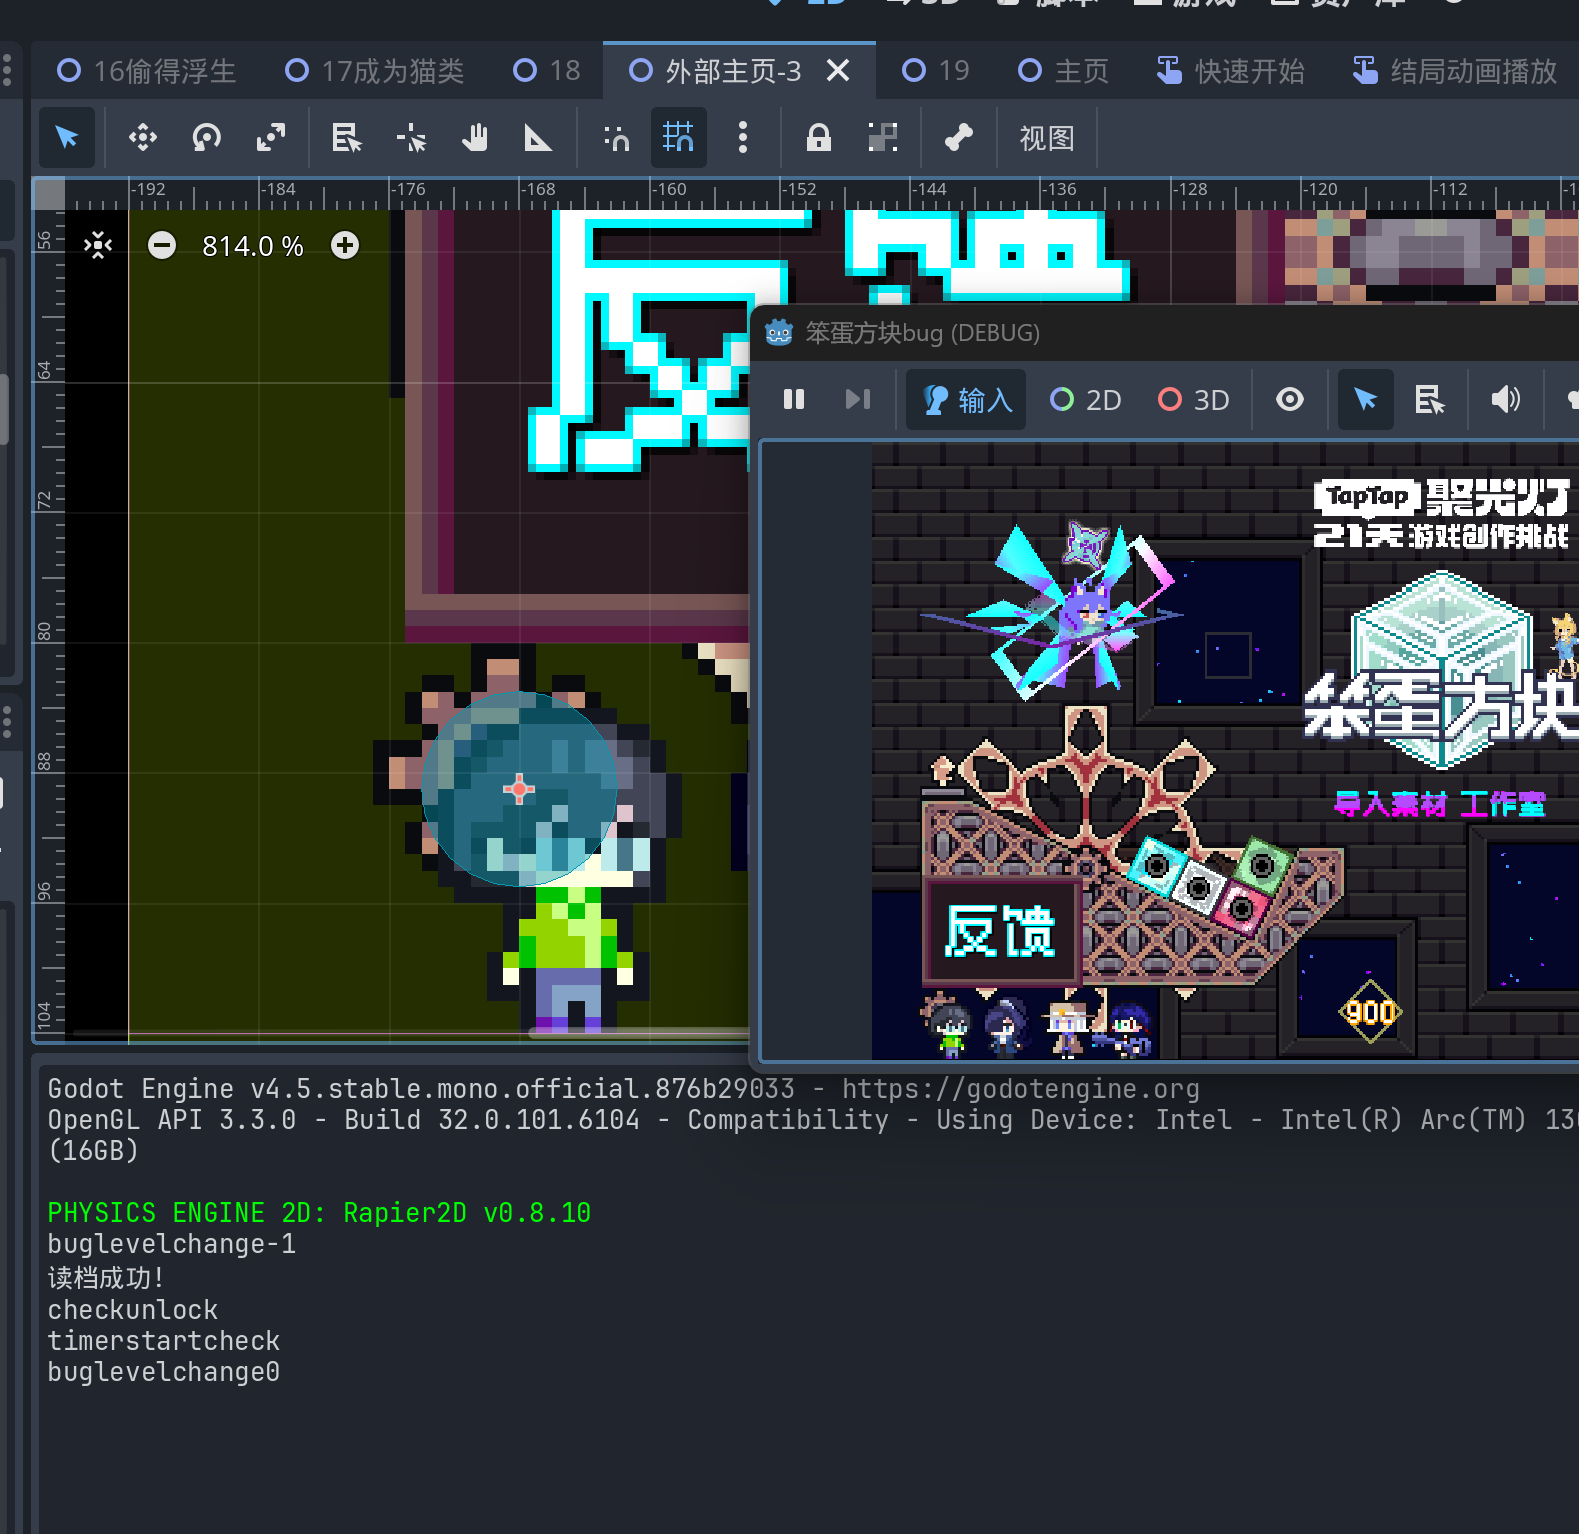Open the 19 scene tab
Screen dimensions: 1579x1534
[936, 71]
